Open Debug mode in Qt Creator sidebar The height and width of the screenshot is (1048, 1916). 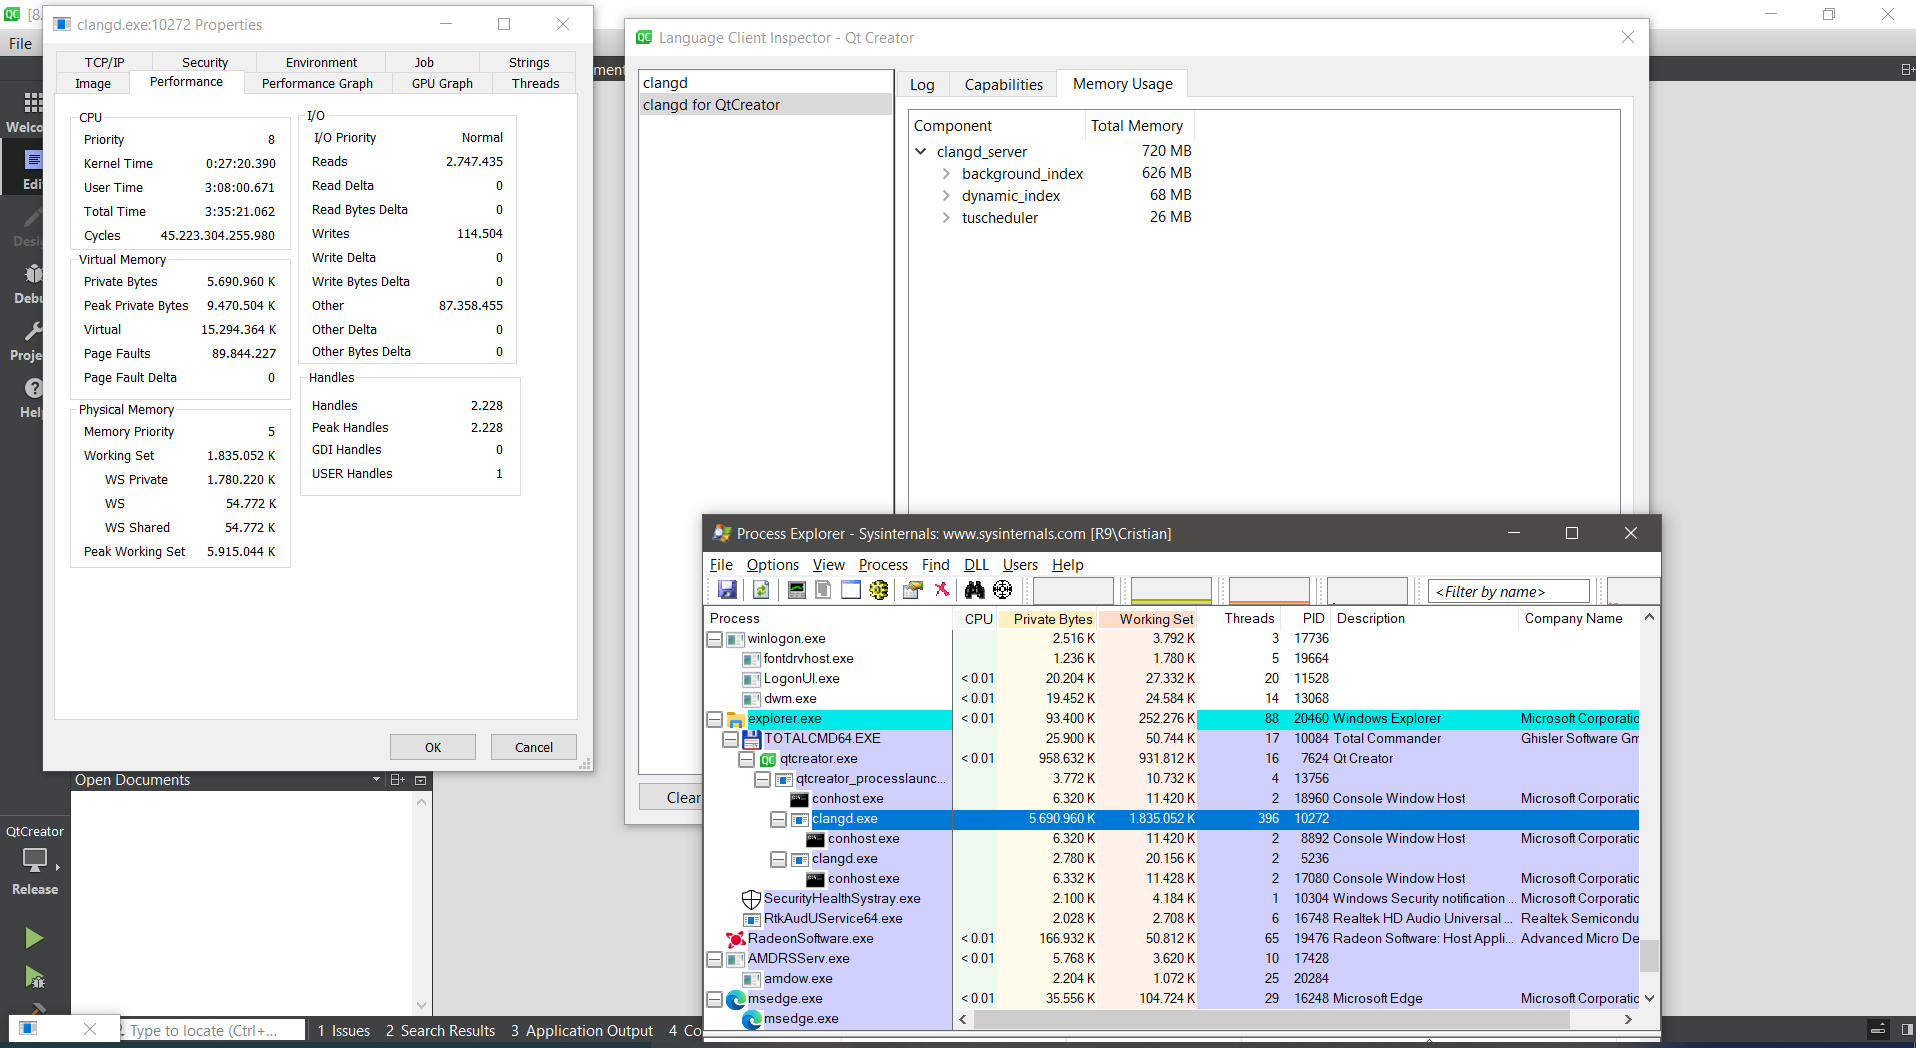click(x=24, y=282)
